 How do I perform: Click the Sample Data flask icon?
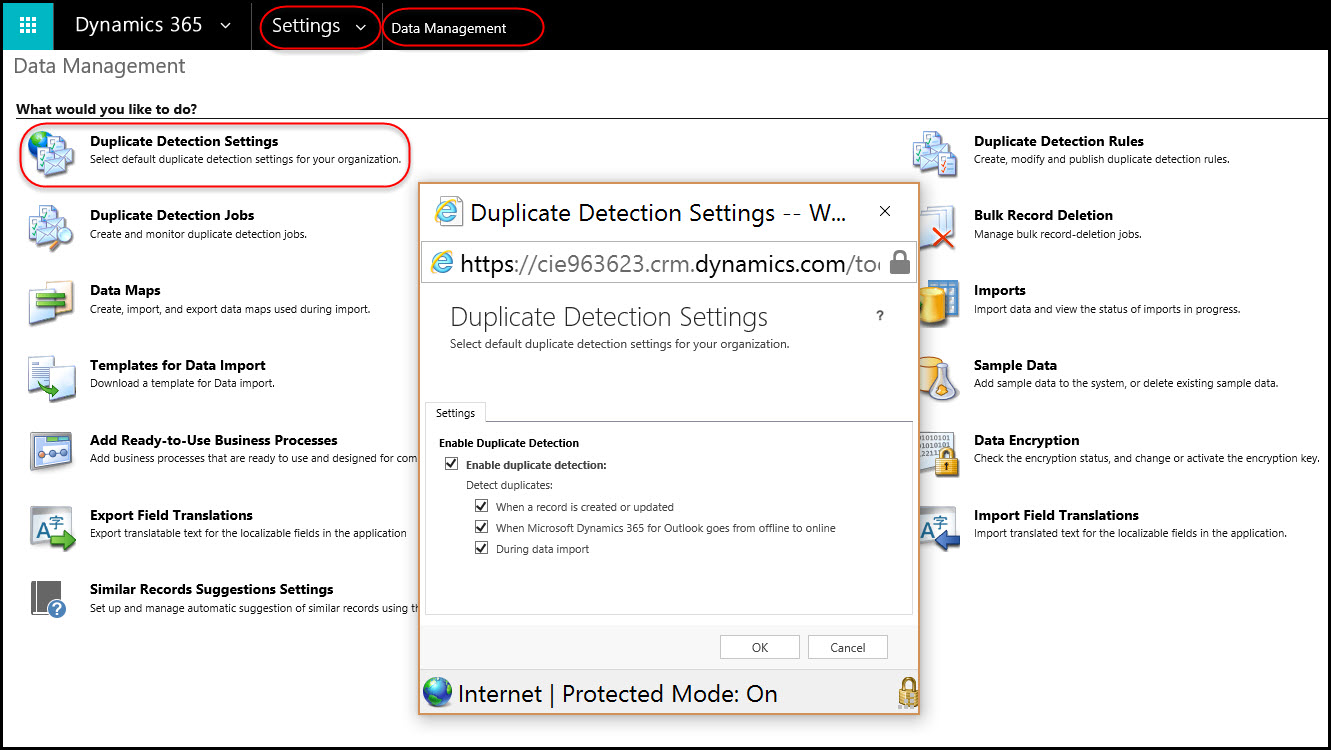tap(938, 377)
